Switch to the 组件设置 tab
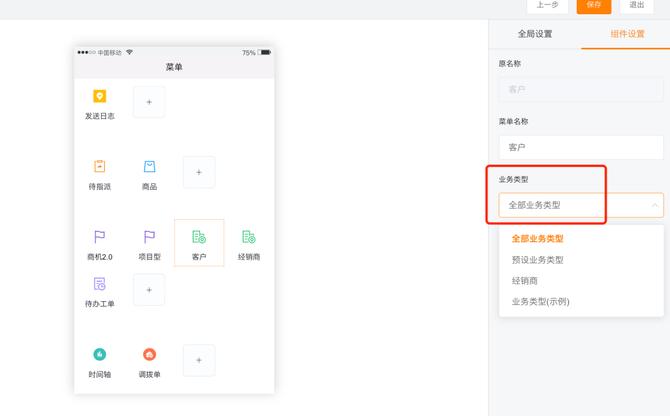670x416 pixels. pos(627,34)
